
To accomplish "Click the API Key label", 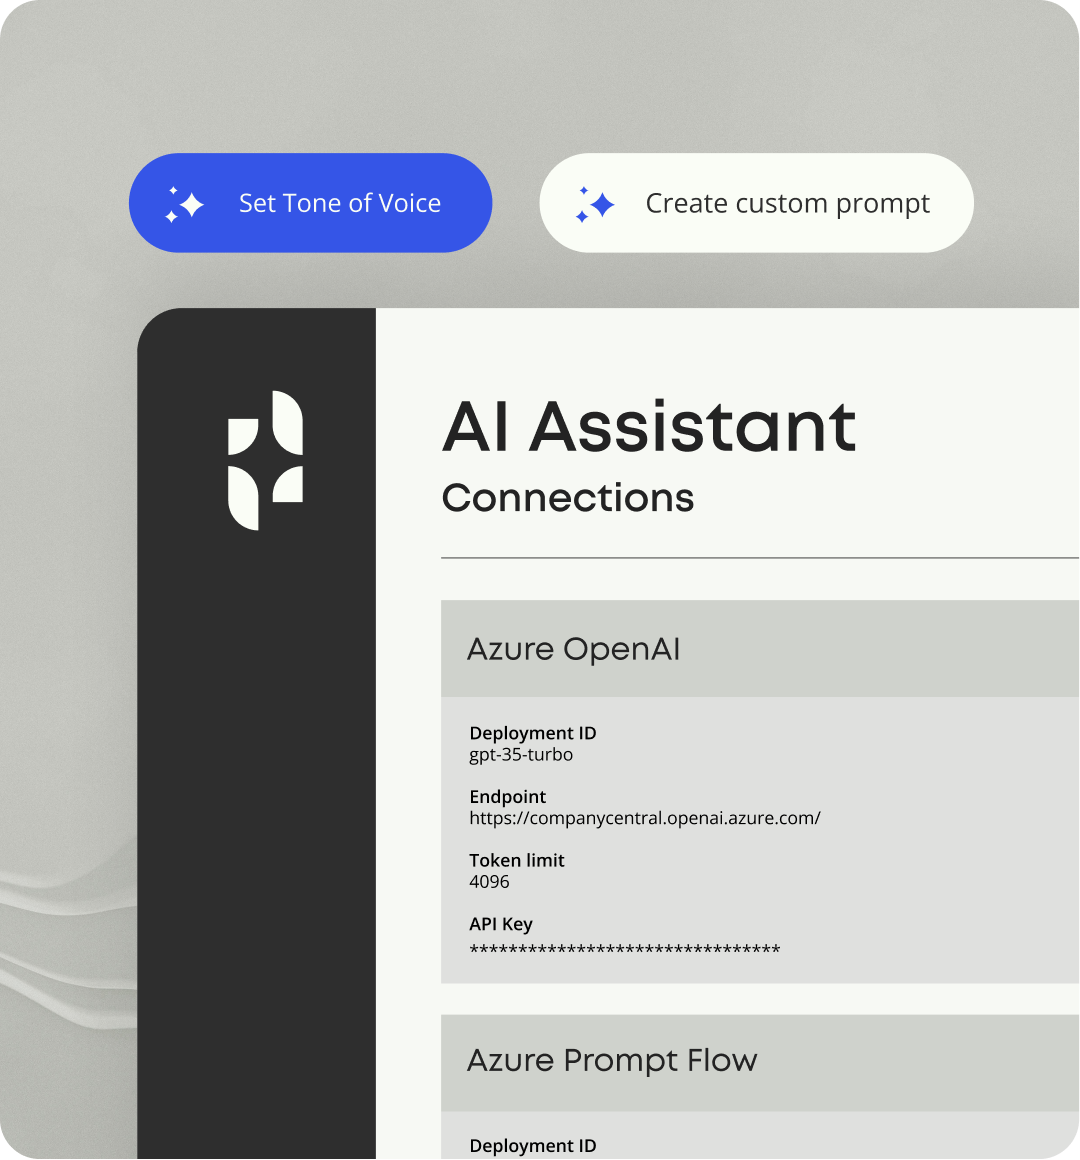I will tap(501, 924).
